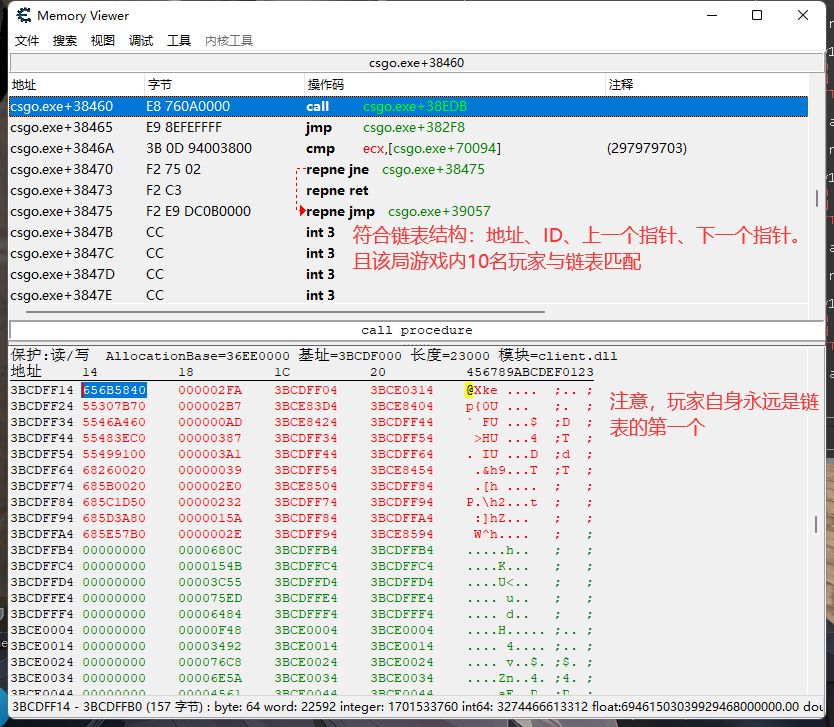Click the Cheat Engine logo in the title bar
The height and width of the screenshot is (727, 834).
pos(23,15)
